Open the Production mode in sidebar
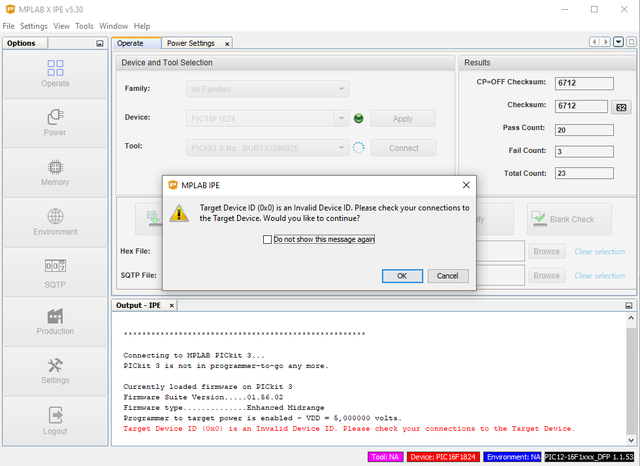 (x=55, y=322)
